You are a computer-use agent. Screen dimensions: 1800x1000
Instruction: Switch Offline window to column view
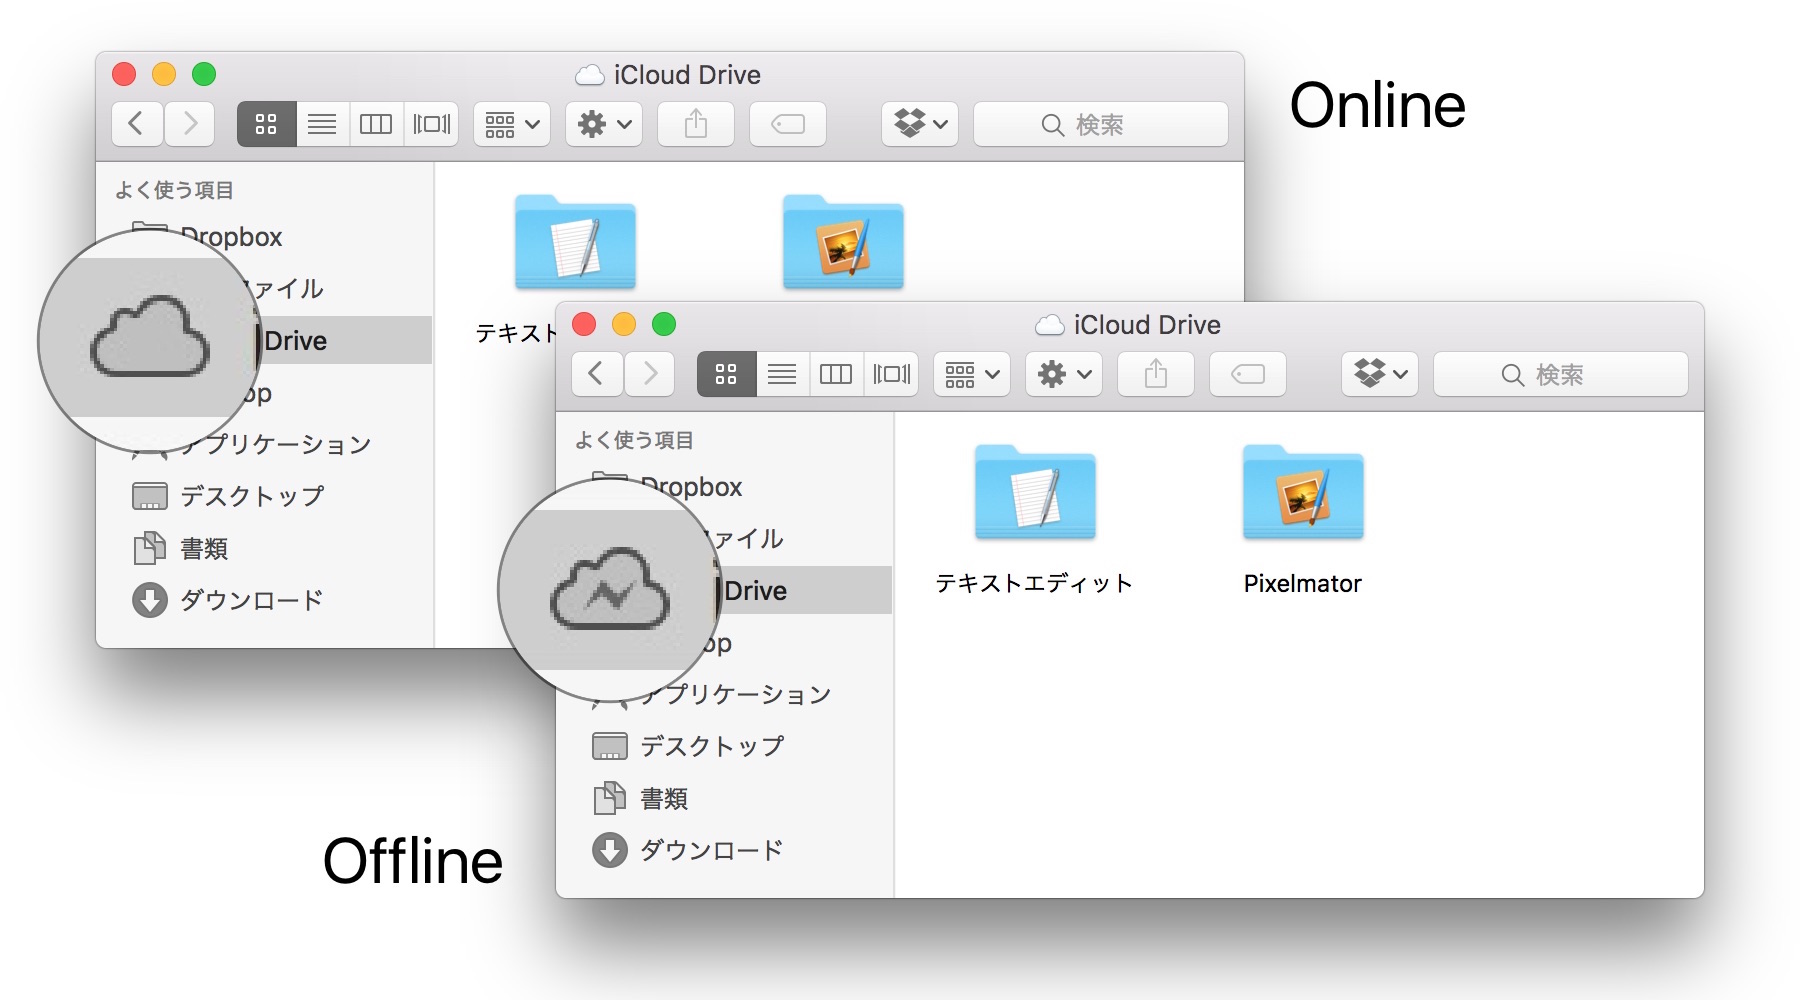[836, 374]
